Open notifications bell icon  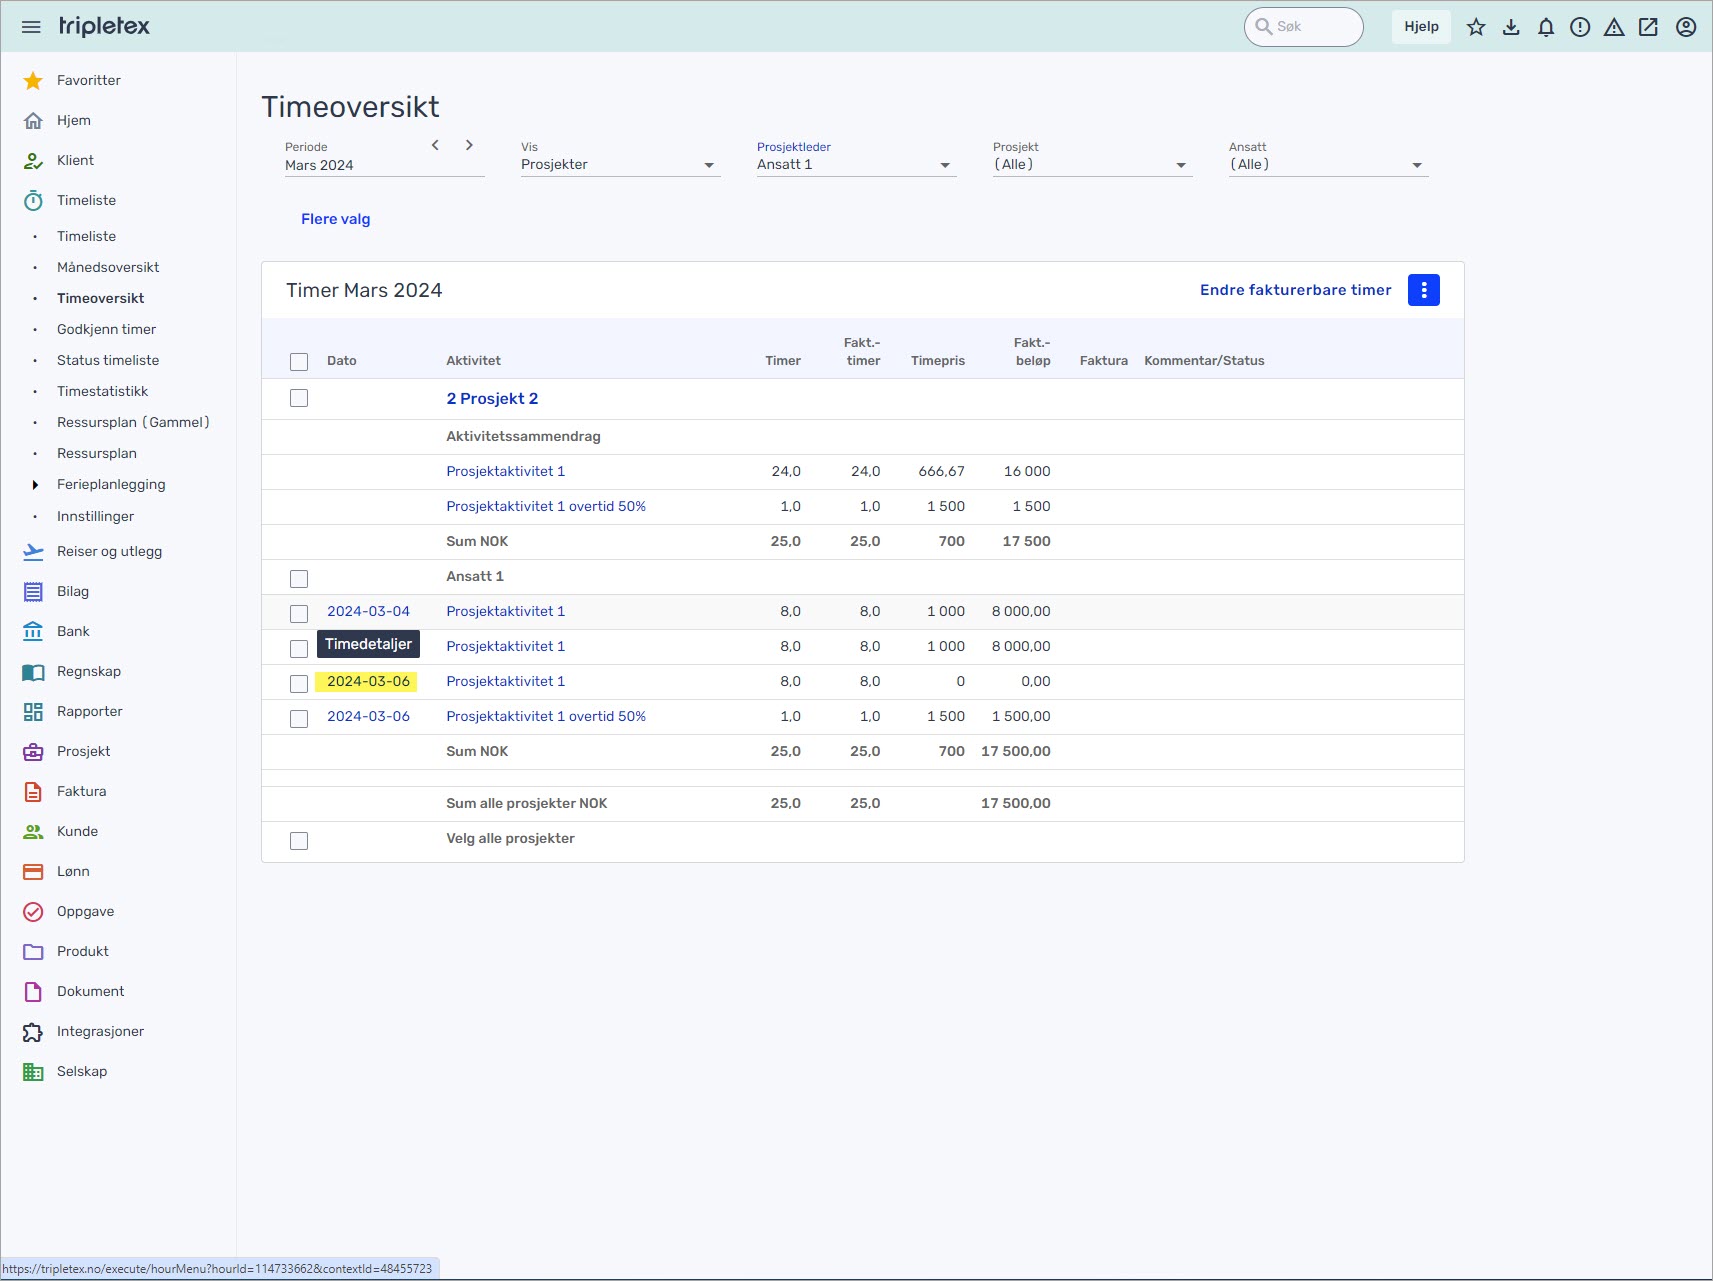[x=1546, y=27]
